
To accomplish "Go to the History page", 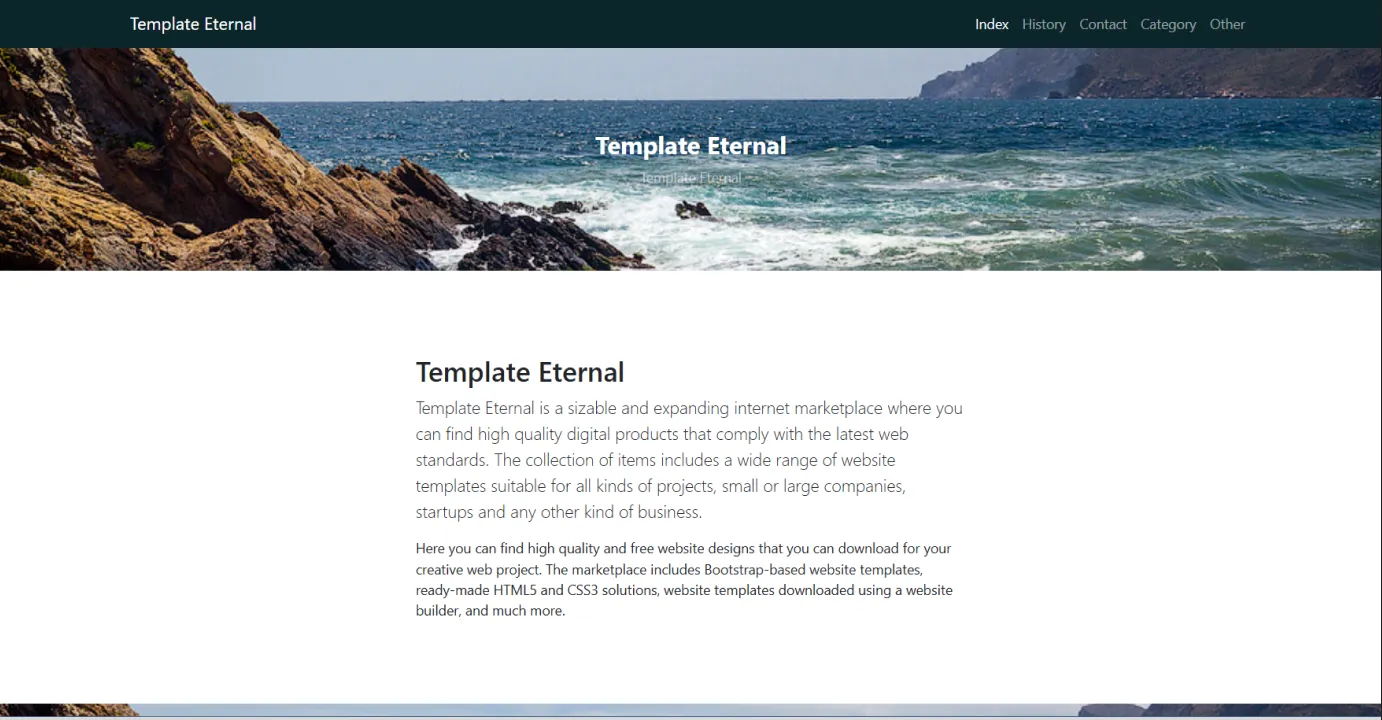I will tap(1043, 24).
